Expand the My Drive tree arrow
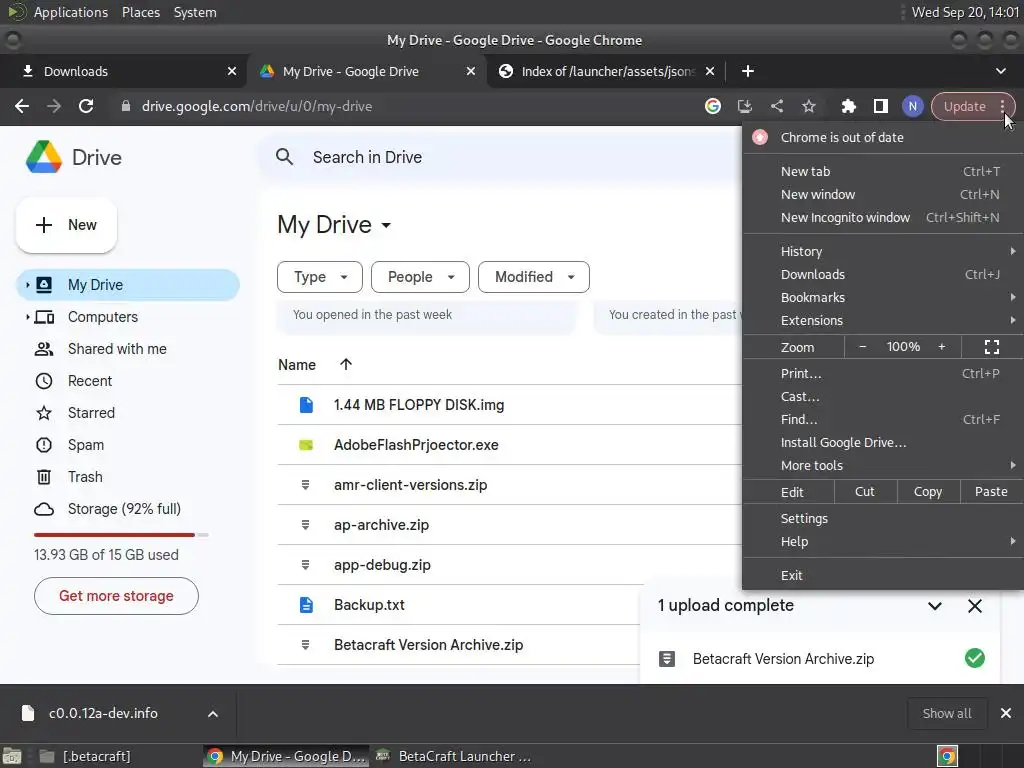The width and height of the screenshot is (1024, 768). (x=27, y=285)
